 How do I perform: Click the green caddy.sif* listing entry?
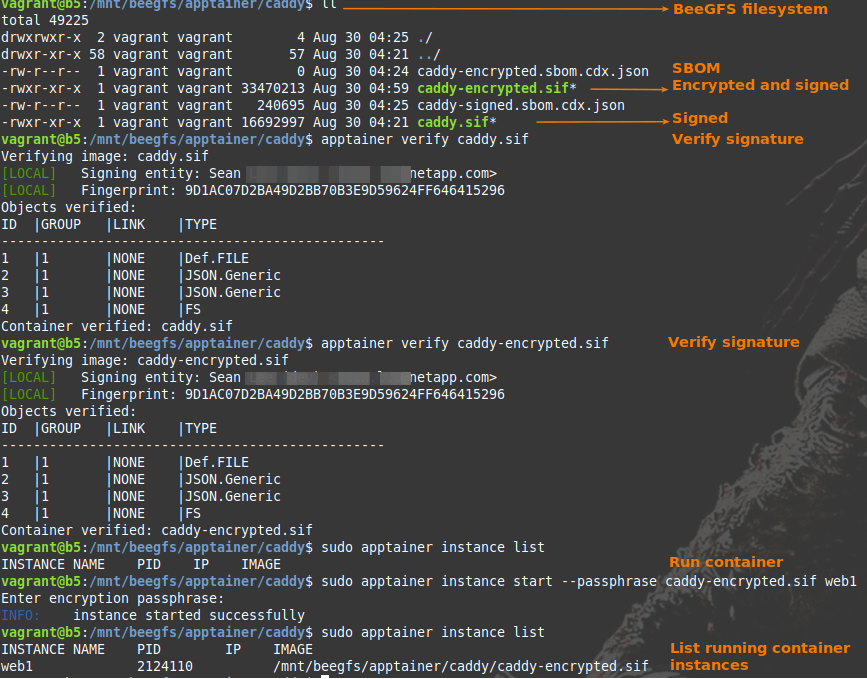tap(457, 122)
